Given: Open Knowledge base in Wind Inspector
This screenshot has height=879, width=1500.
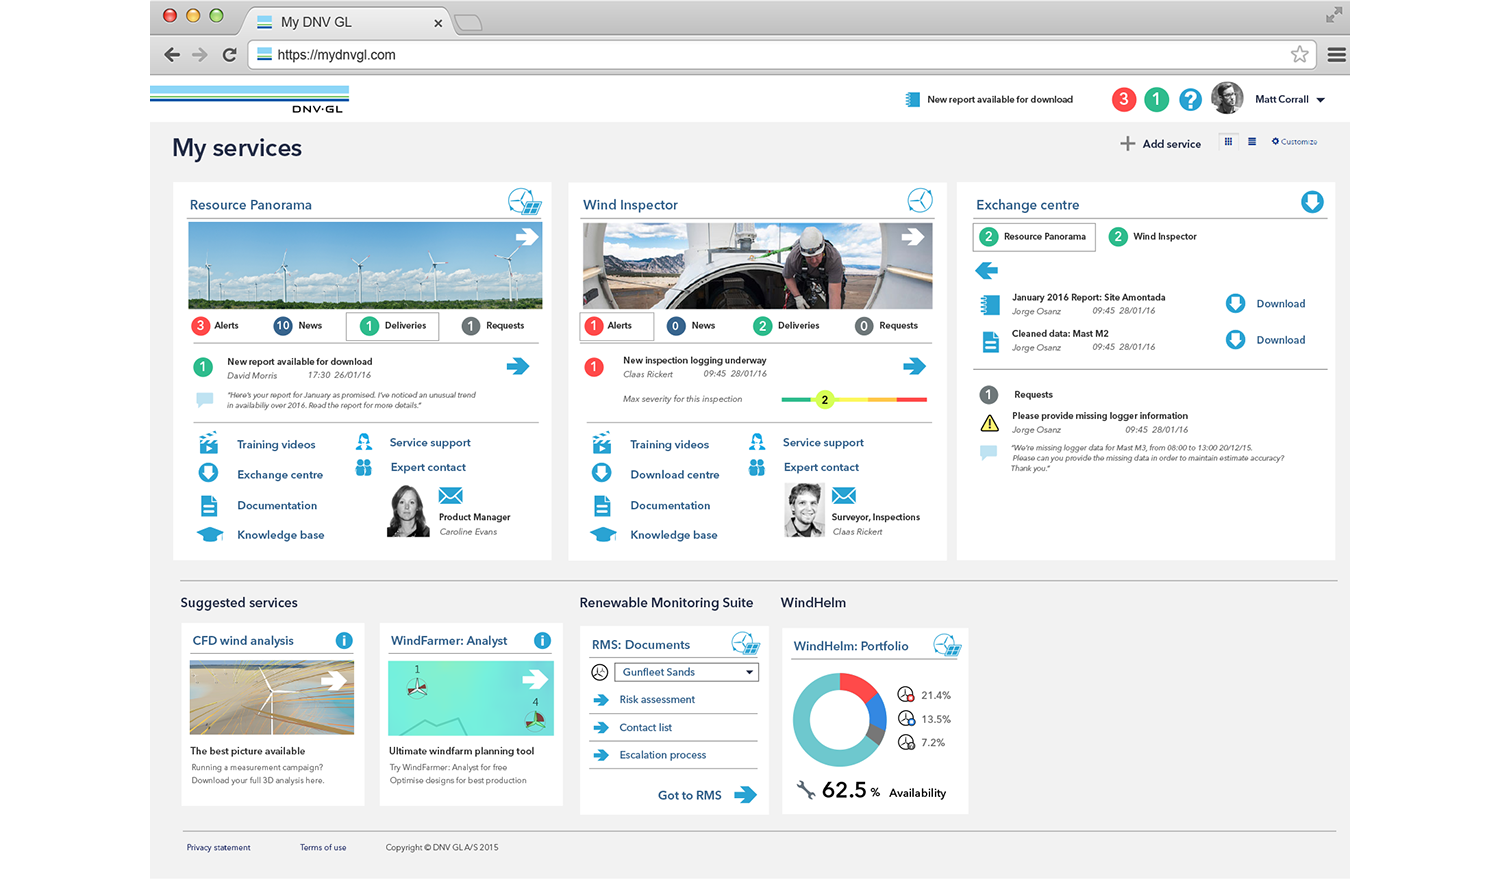Looking at the screenshot, I should click(674, 535).
